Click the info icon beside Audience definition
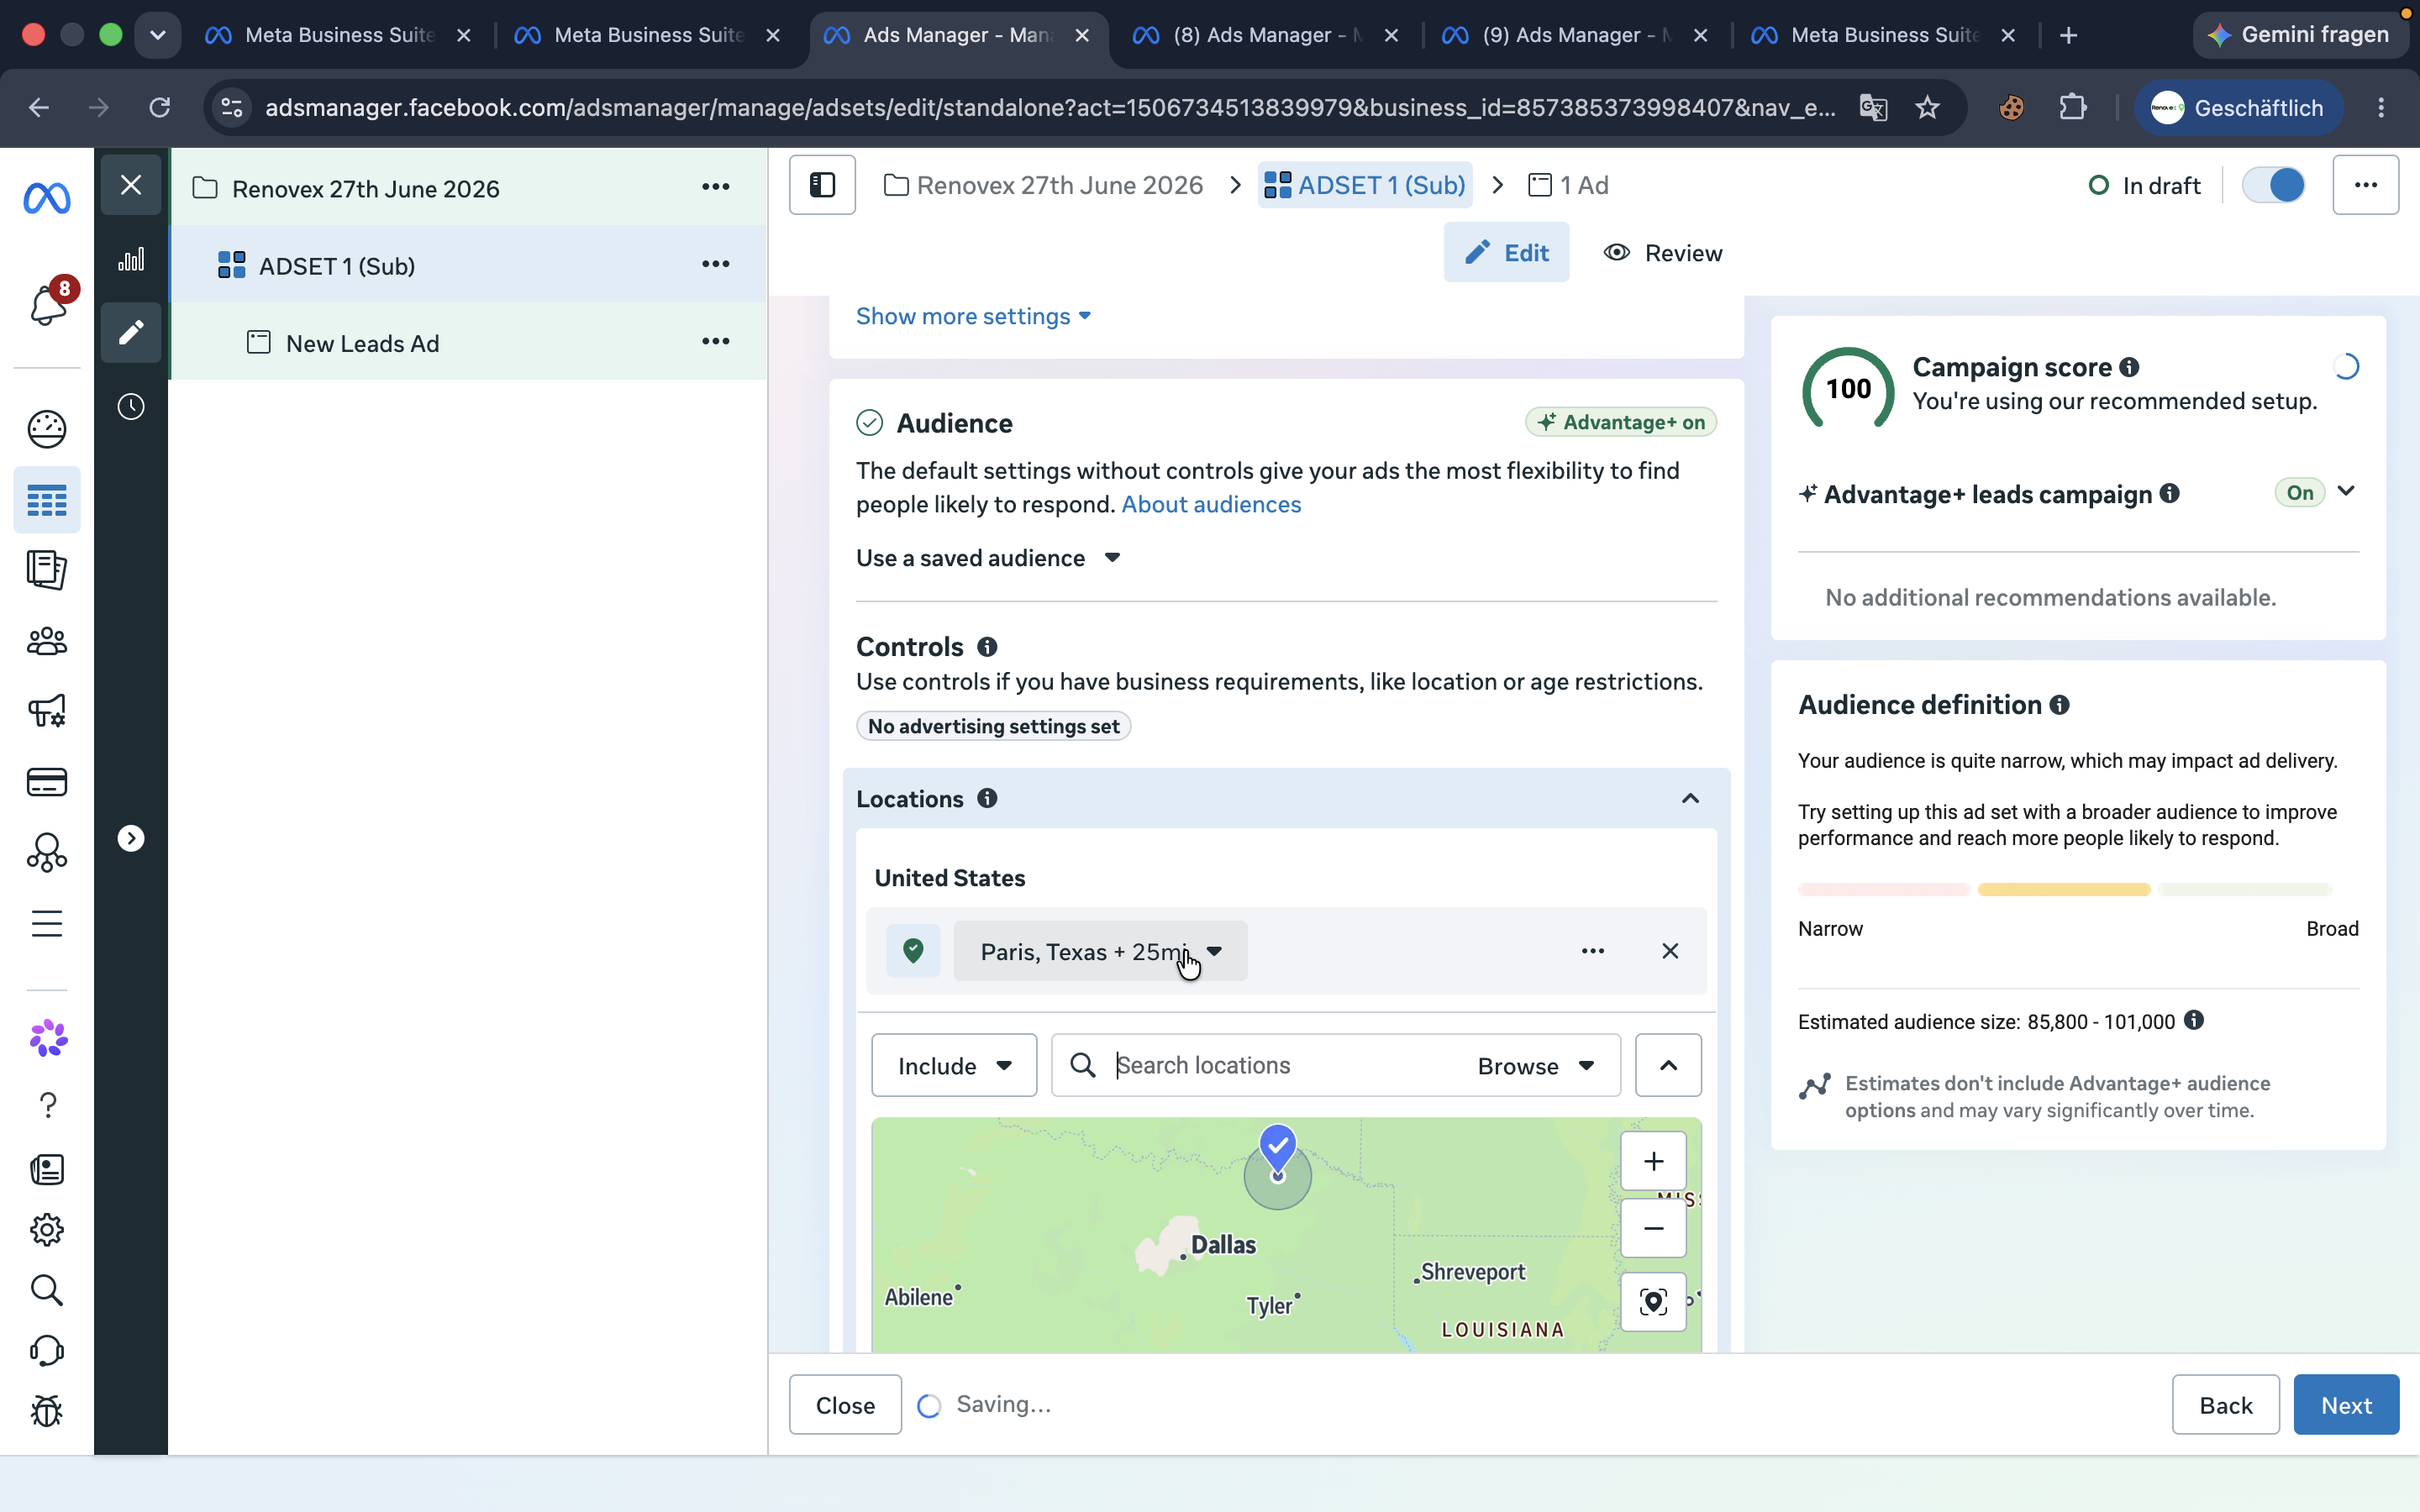Image resolution: width=2420 pixels, height=1512 pixels. tap(2059, 705)
